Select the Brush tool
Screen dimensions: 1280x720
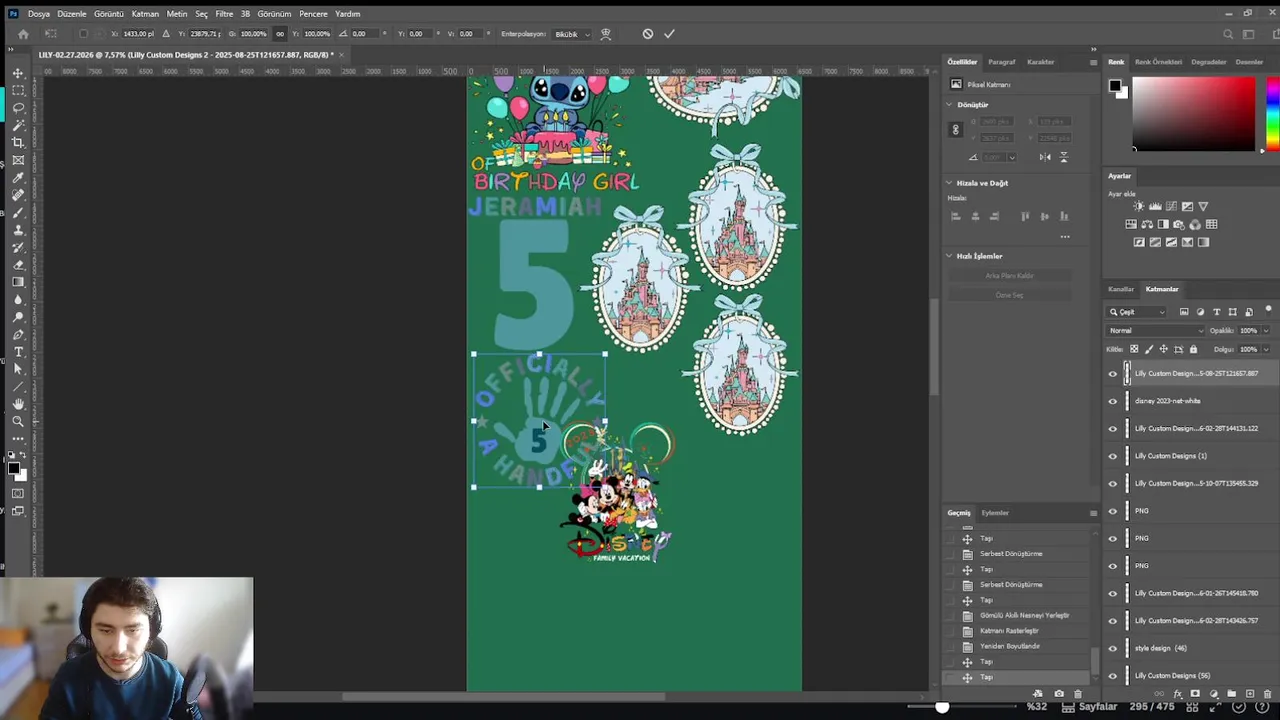[18, 213]
